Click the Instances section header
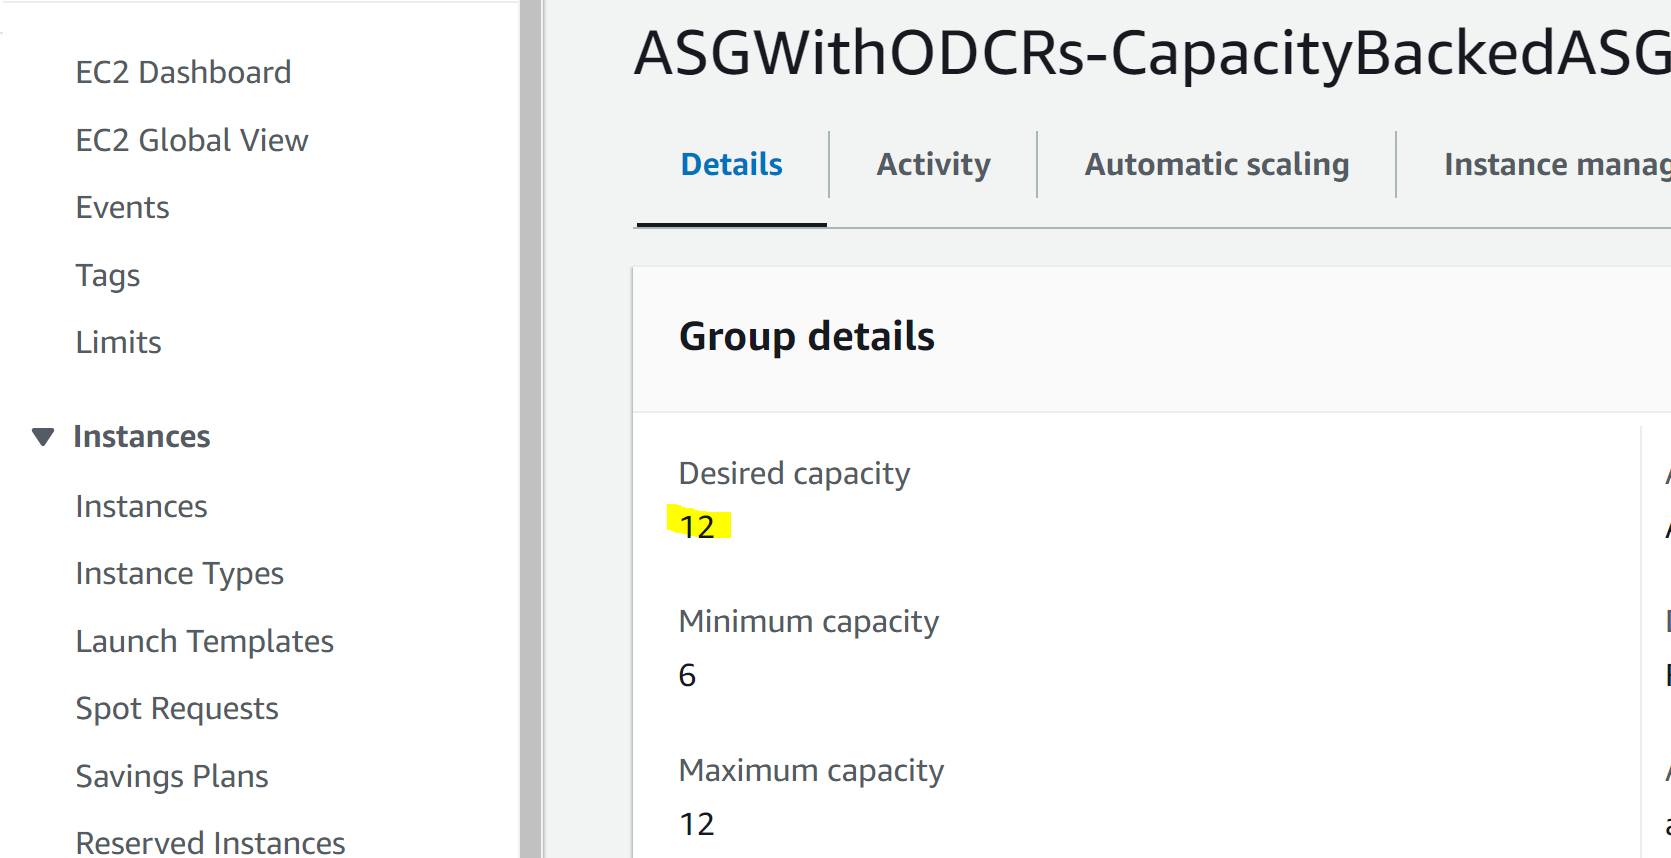 coord(142,436)
